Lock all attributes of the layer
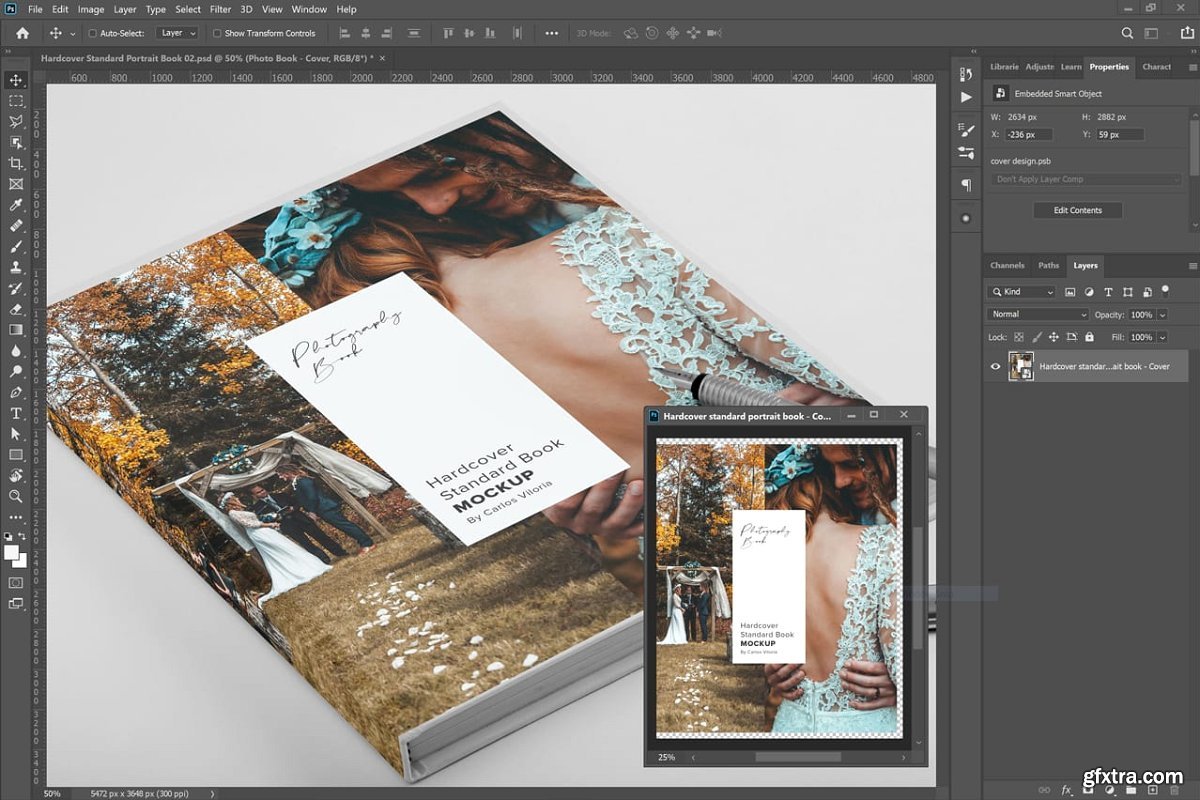Screen dimensions: 1200x800 point(1089,338)
